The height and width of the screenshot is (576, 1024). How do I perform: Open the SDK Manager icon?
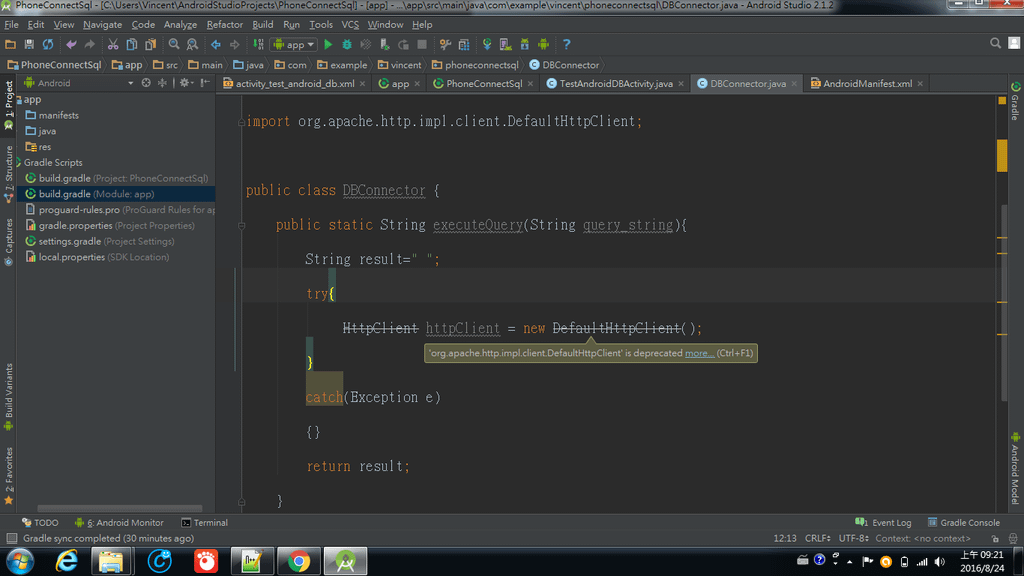524,44
